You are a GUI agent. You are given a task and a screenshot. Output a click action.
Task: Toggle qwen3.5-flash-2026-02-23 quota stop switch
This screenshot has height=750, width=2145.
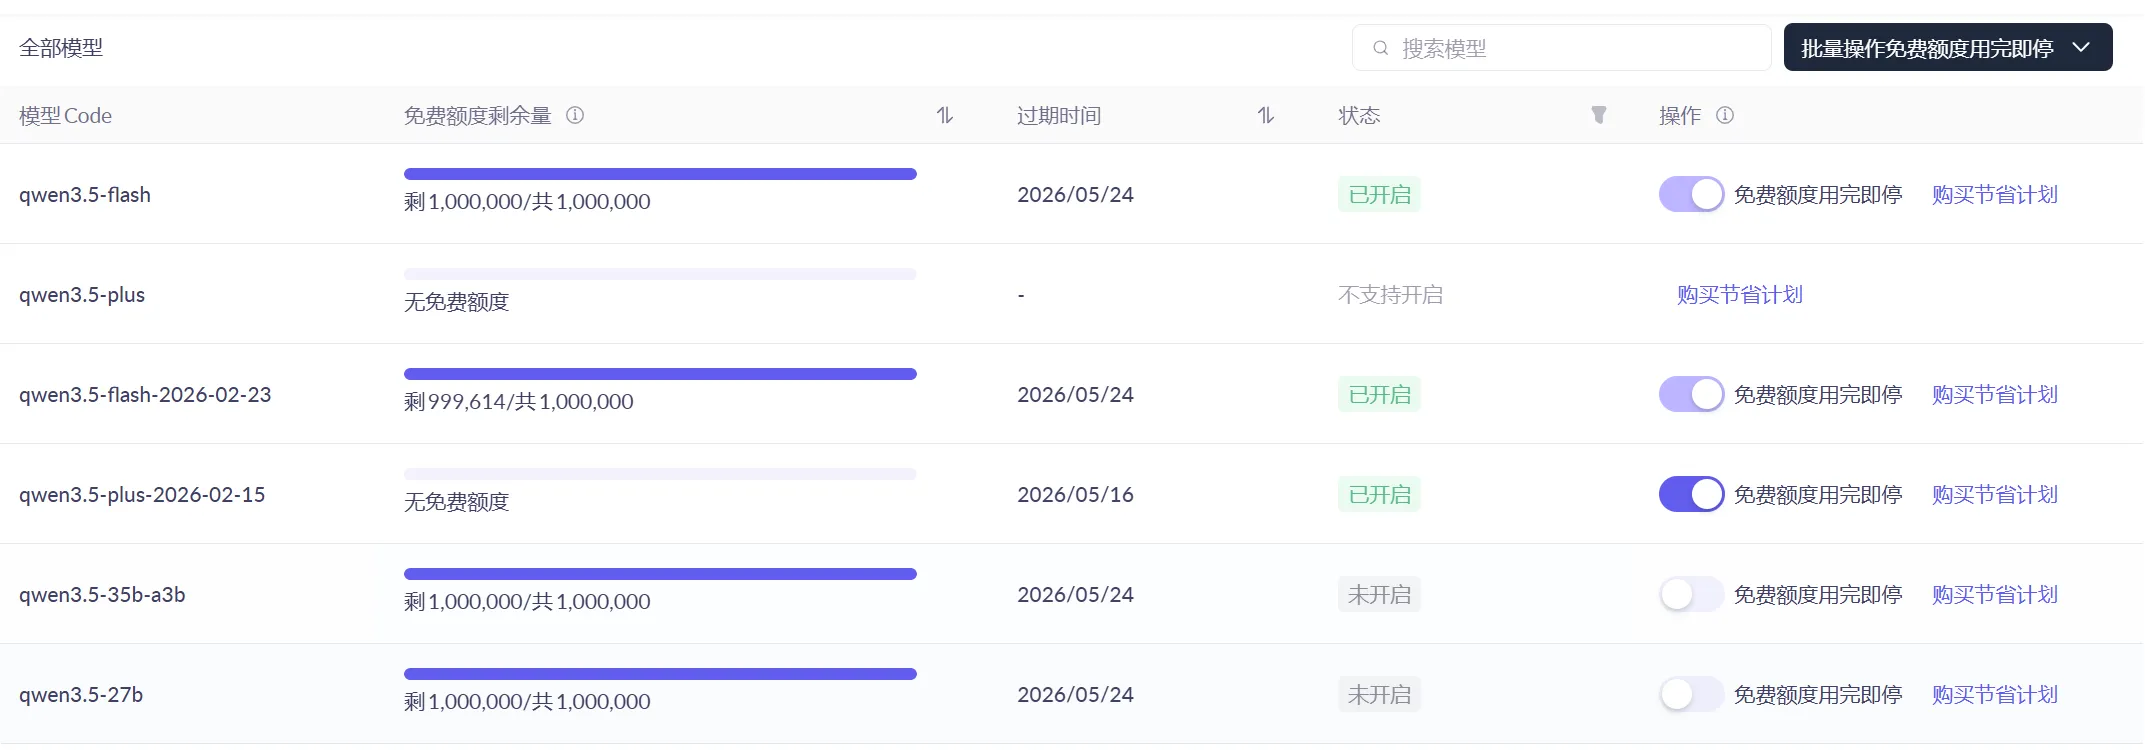tap(1691, 394)
